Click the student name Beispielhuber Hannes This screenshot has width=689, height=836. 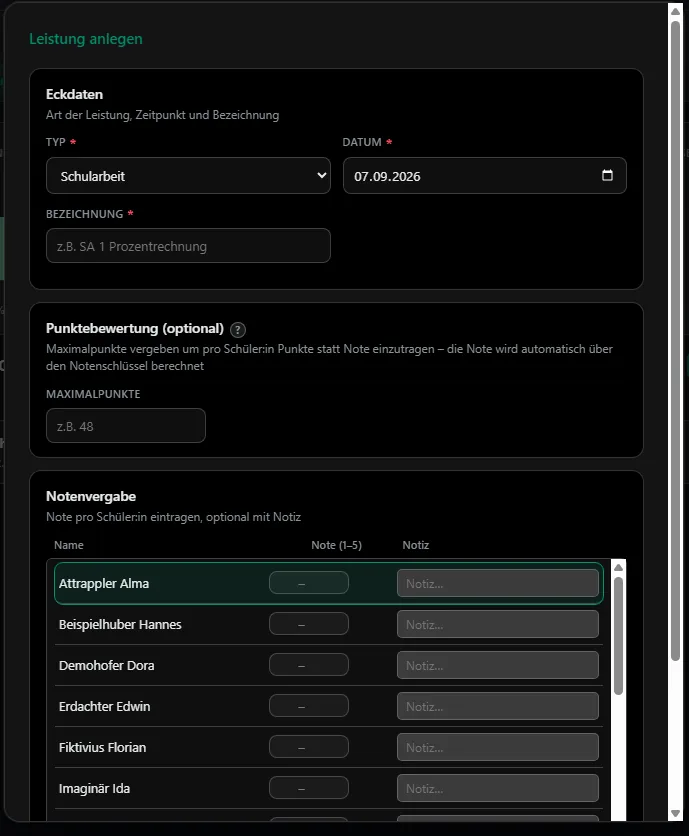pos(120,624)
